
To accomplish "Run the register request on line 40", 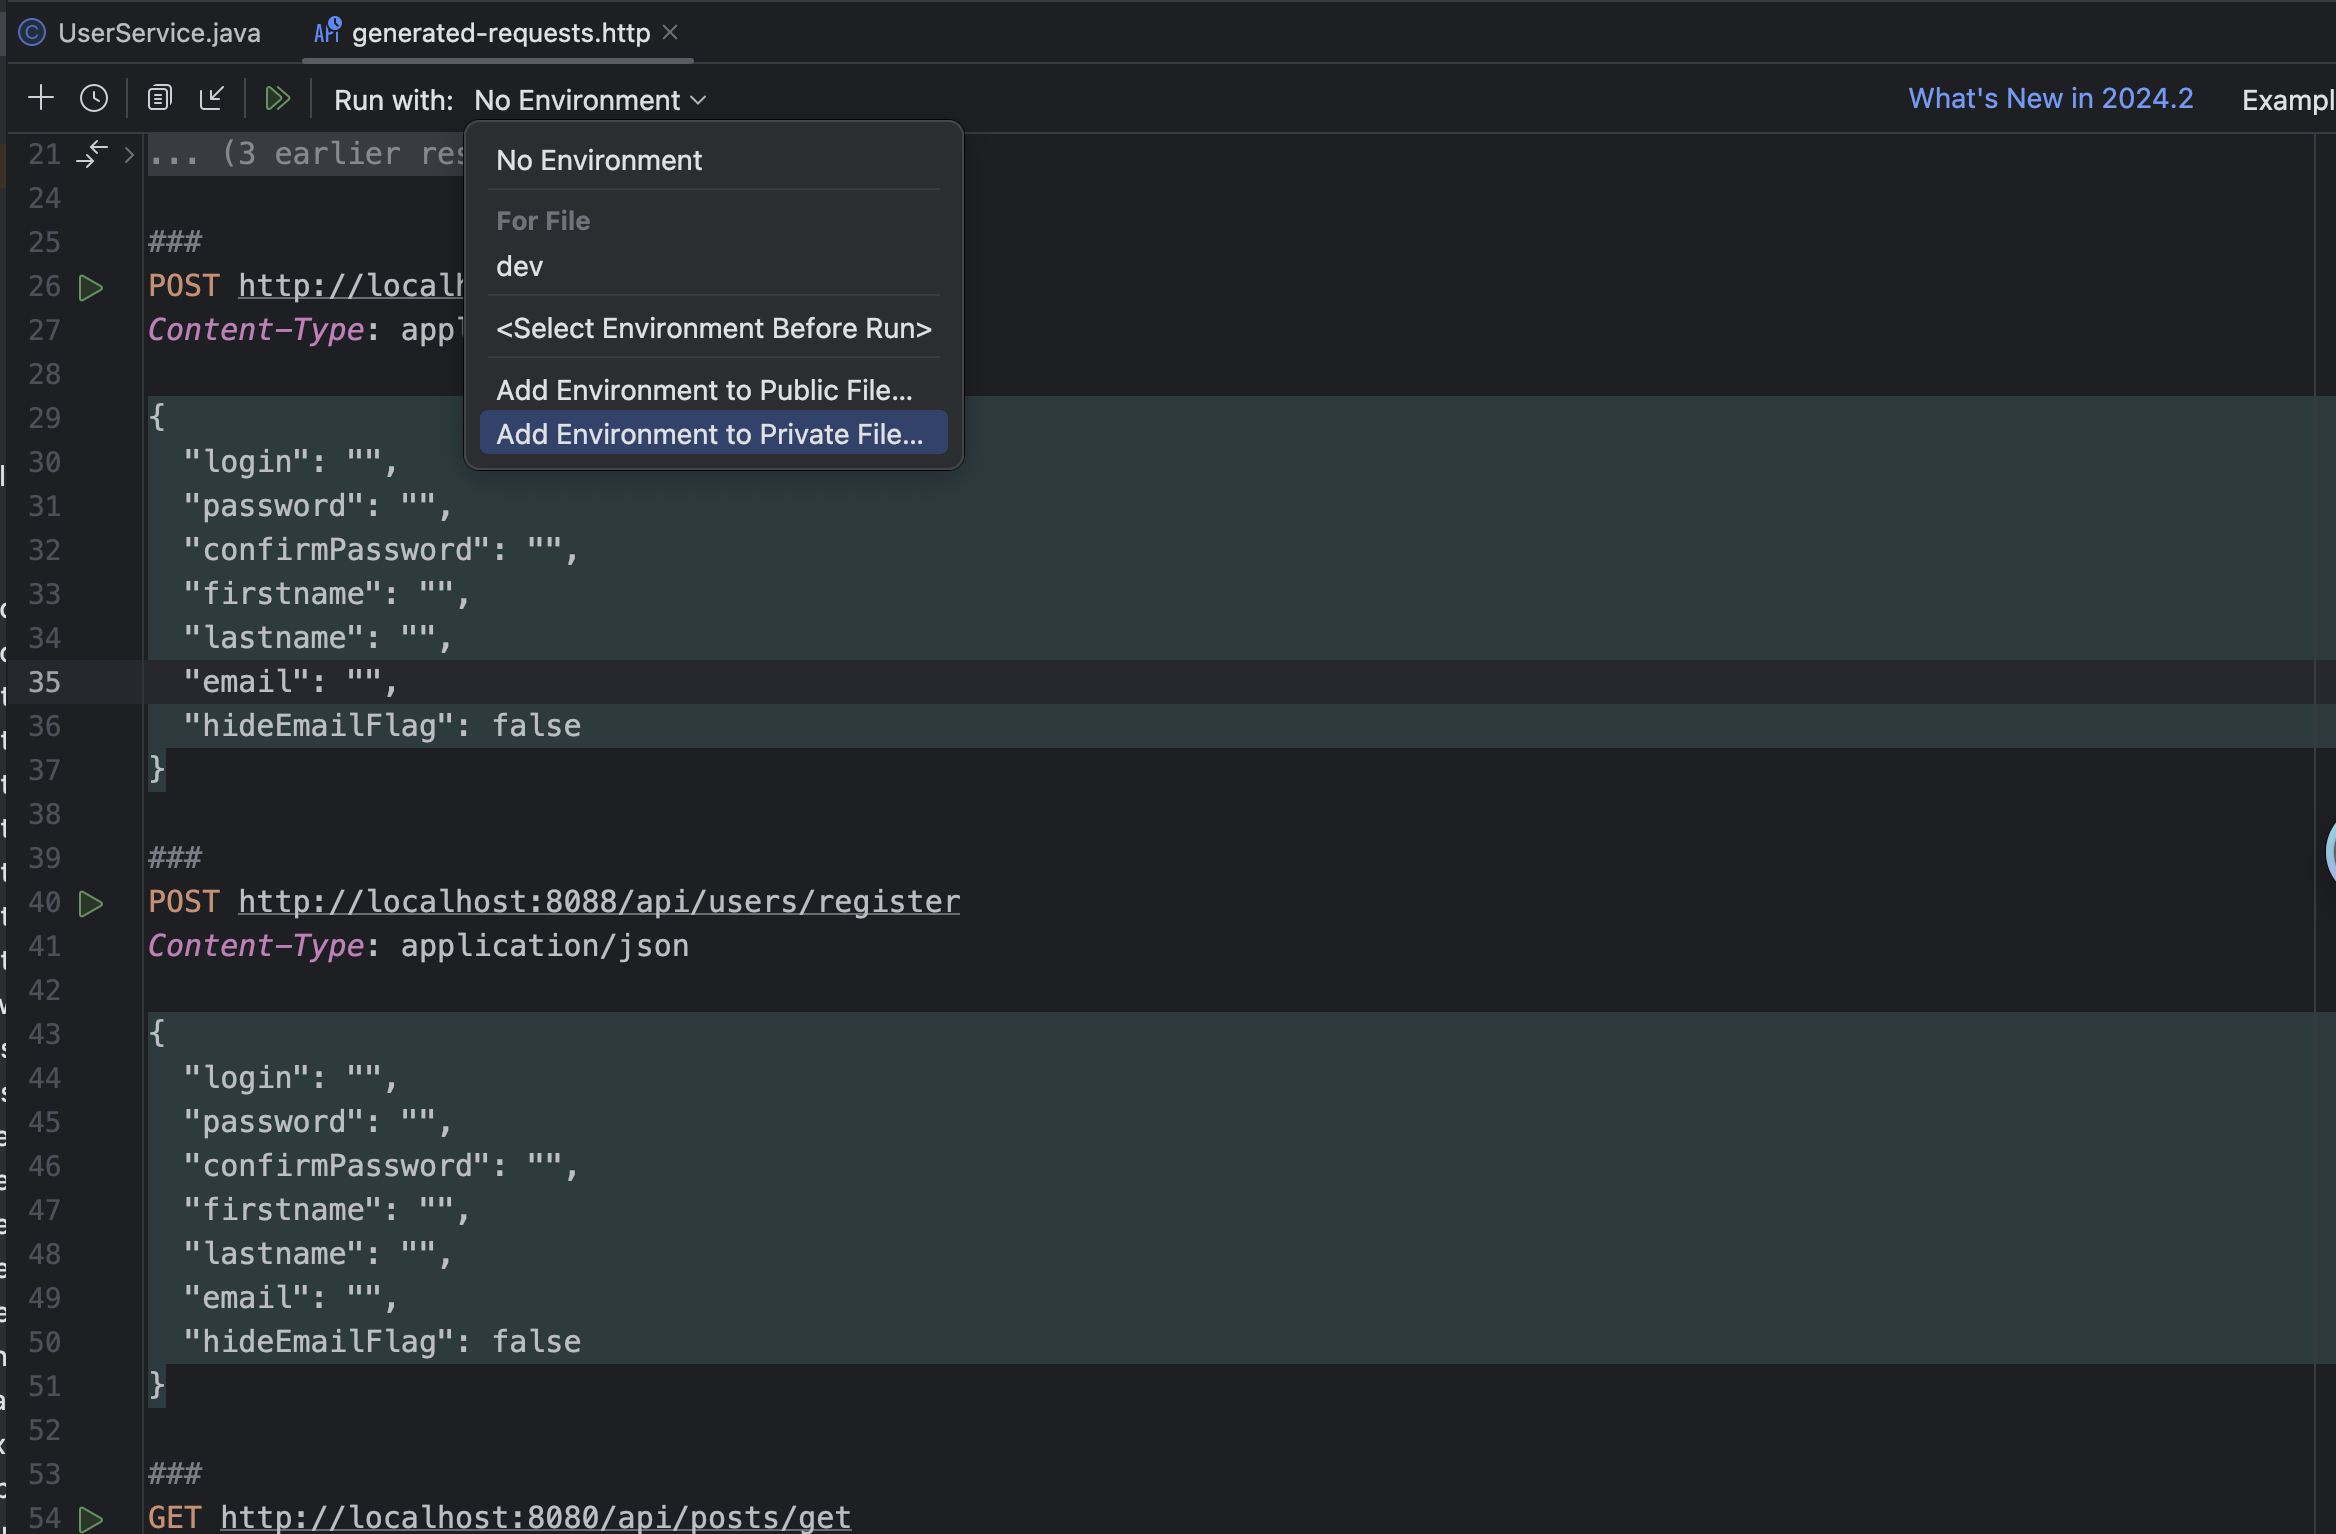I will (91, 903).
